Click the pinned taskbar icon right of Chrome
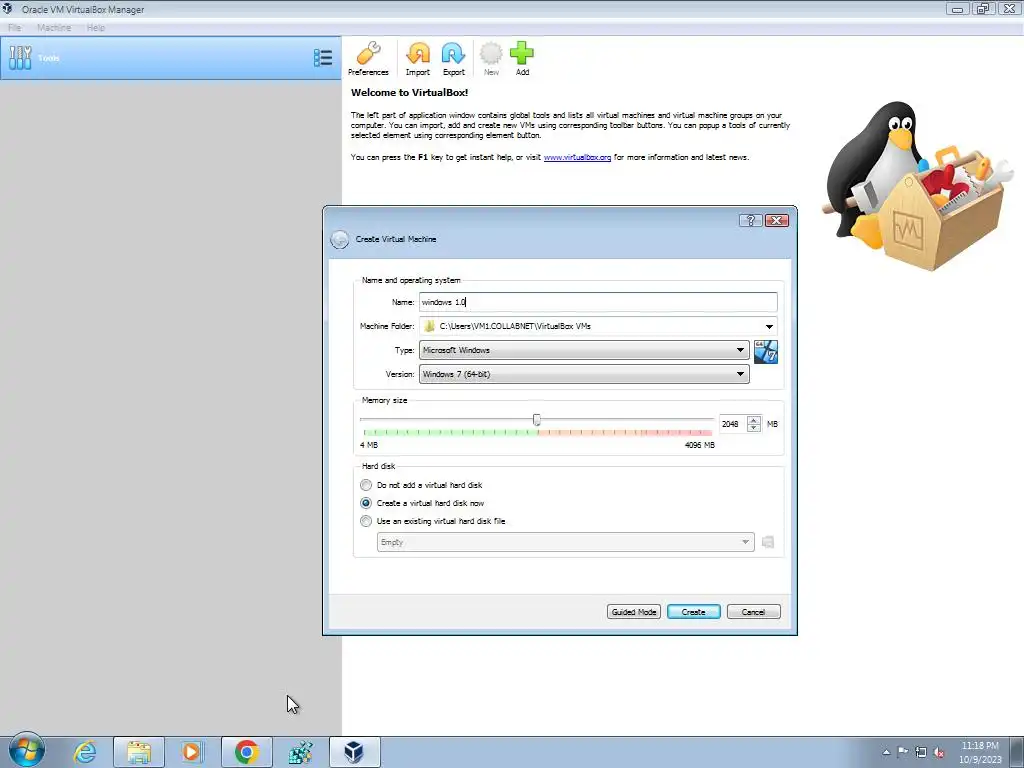 pyautogui.click(x=300, y=752)
